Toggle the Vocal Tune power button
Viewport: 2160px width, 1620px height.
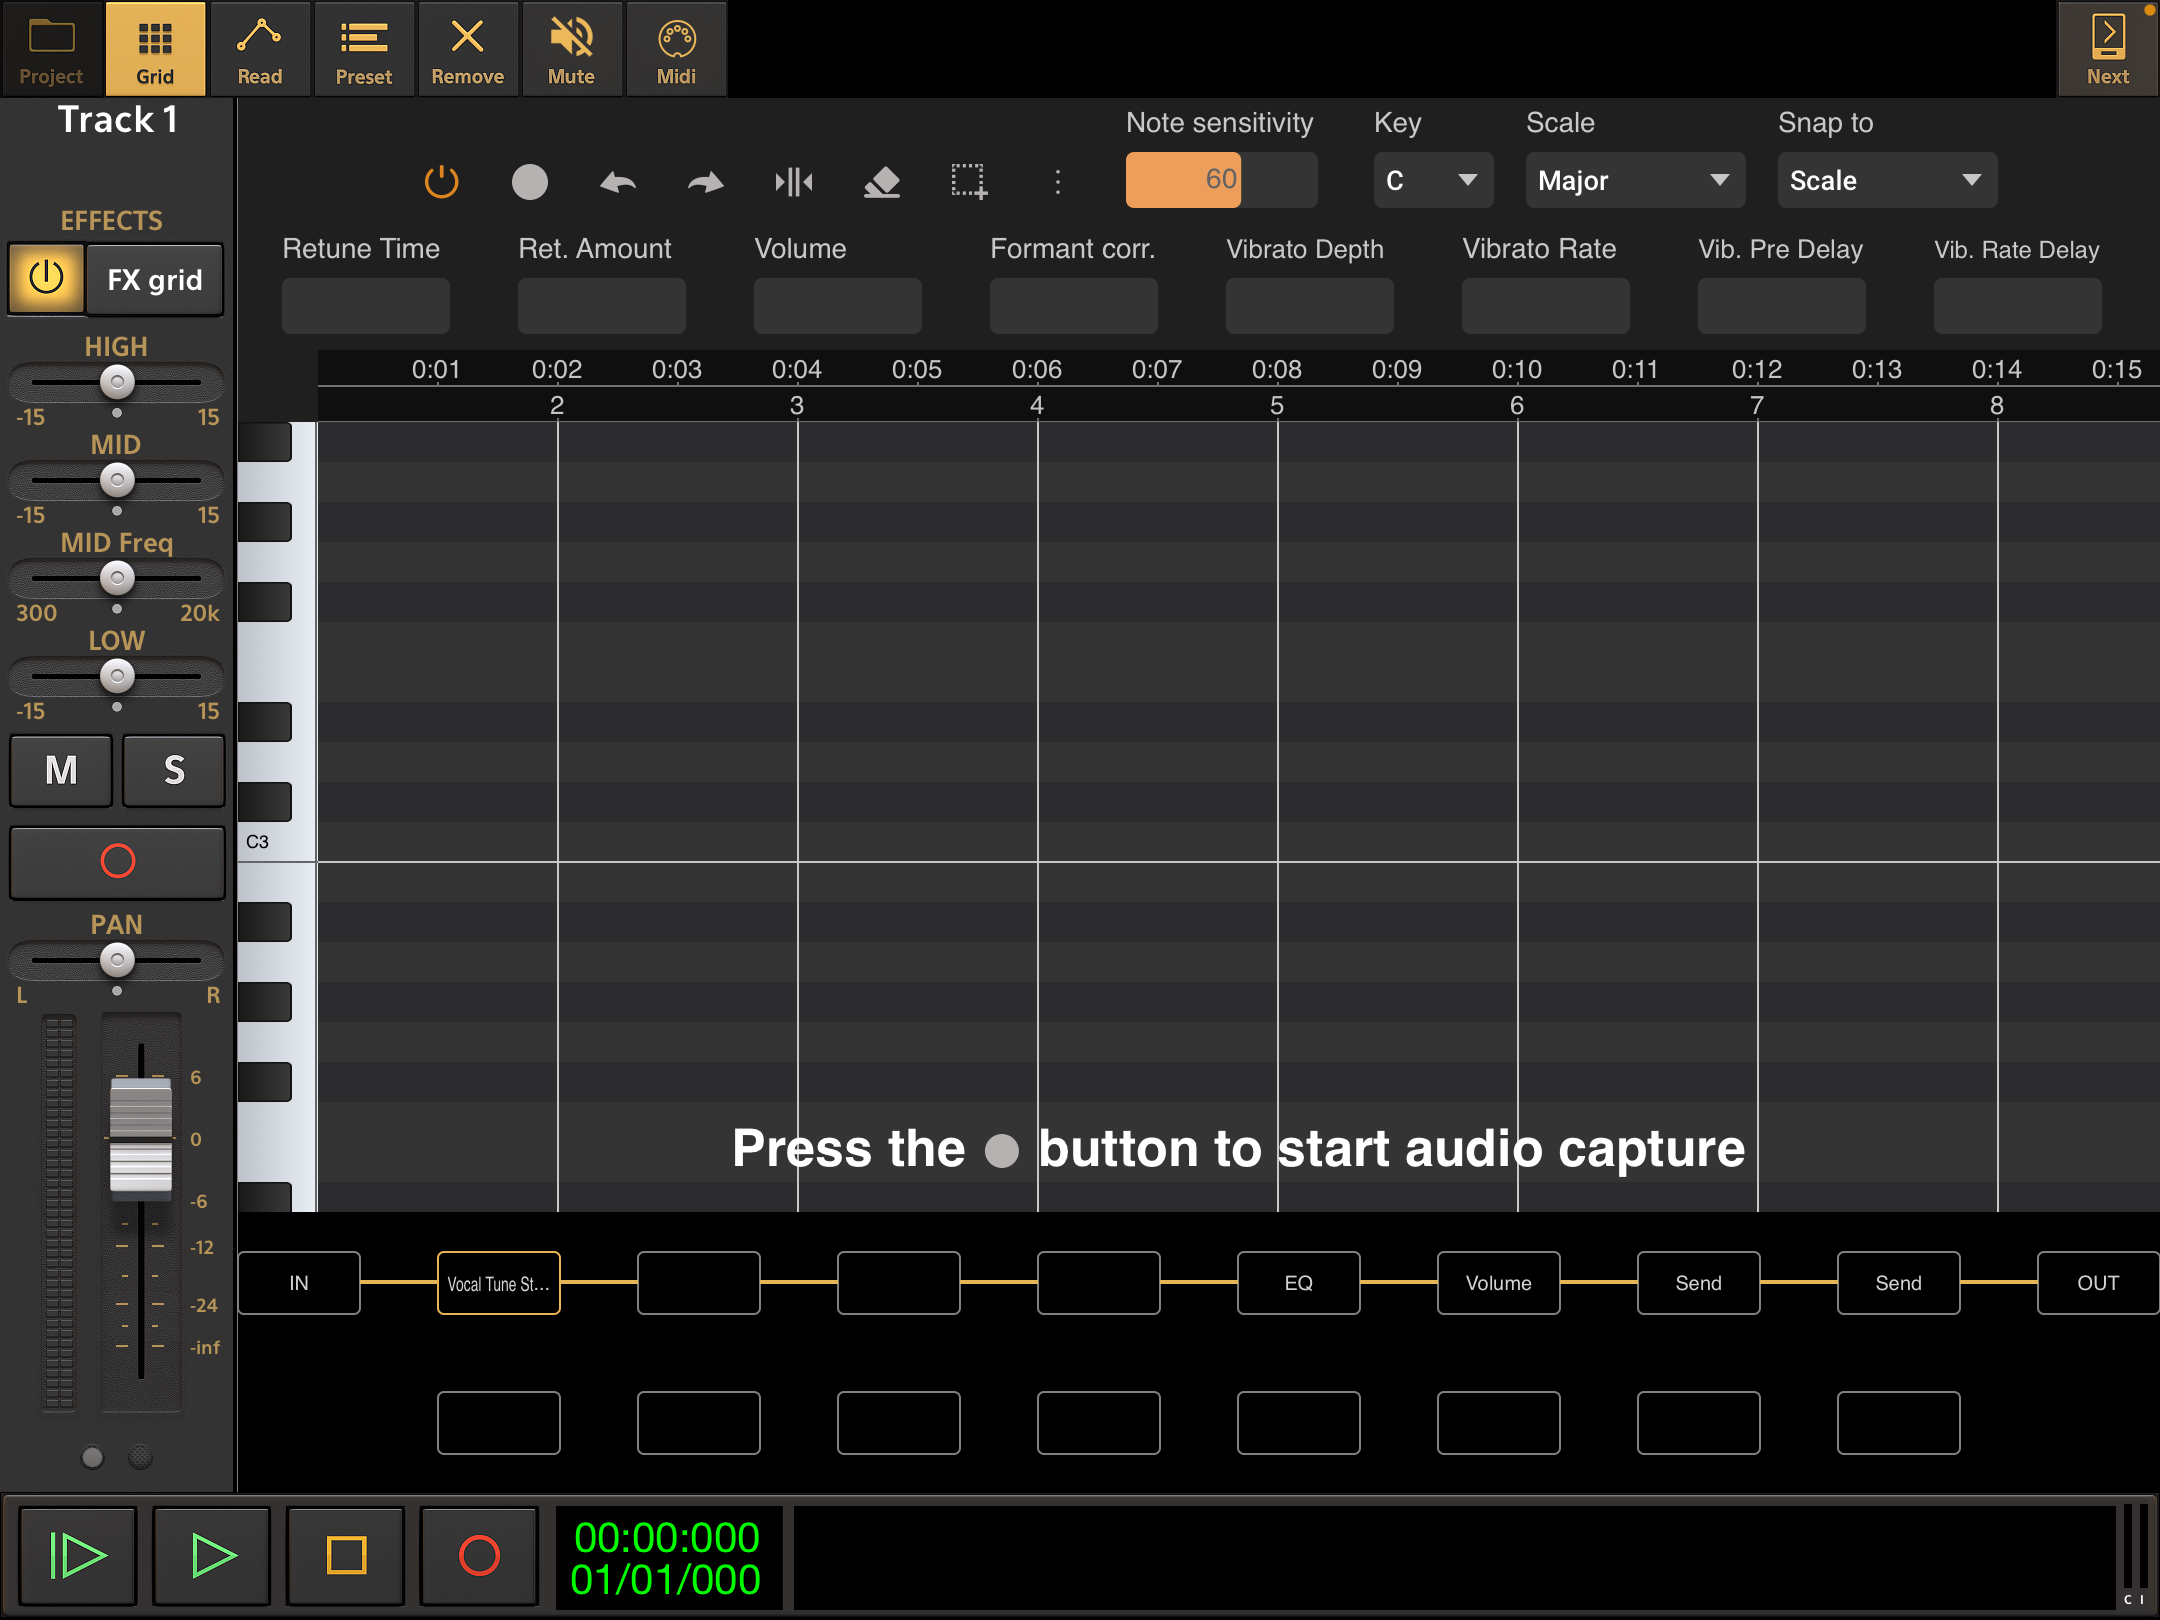click(x=441, y=182)
